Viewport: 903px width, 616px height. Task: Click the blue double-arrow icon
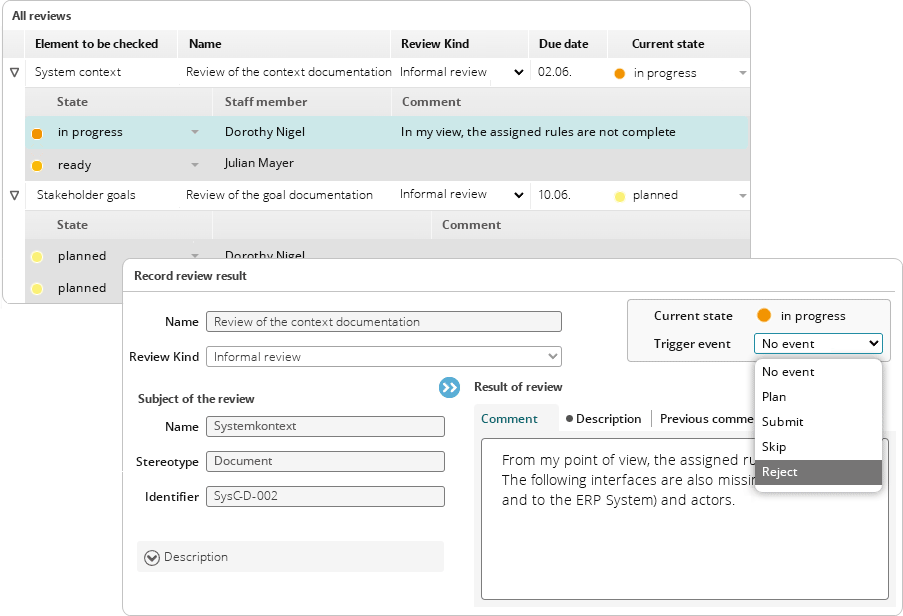coord(449,387)
